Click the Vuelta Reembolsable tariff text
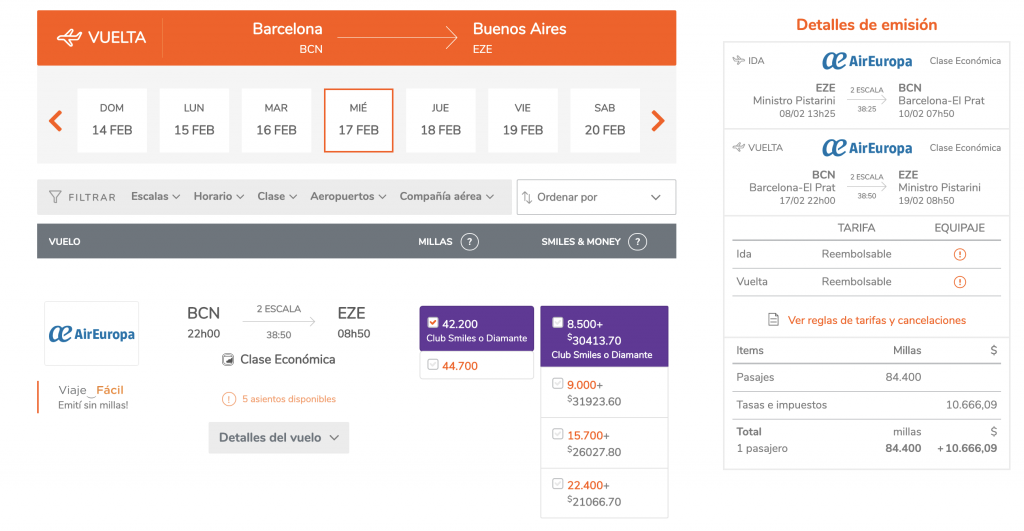The image size is (1024, 531). point(856,282)
